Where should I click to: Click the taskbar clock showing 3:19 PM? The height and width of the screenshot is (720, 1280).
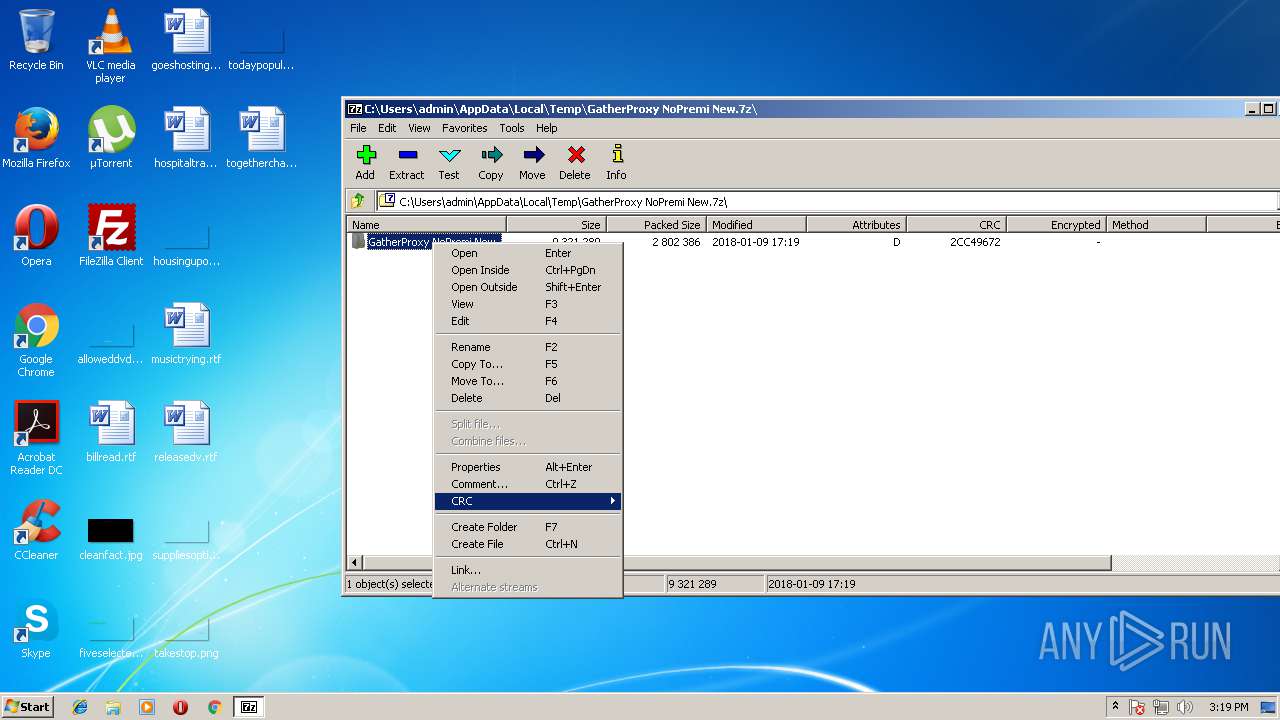pyautogui.click(x=1228, y=707)
